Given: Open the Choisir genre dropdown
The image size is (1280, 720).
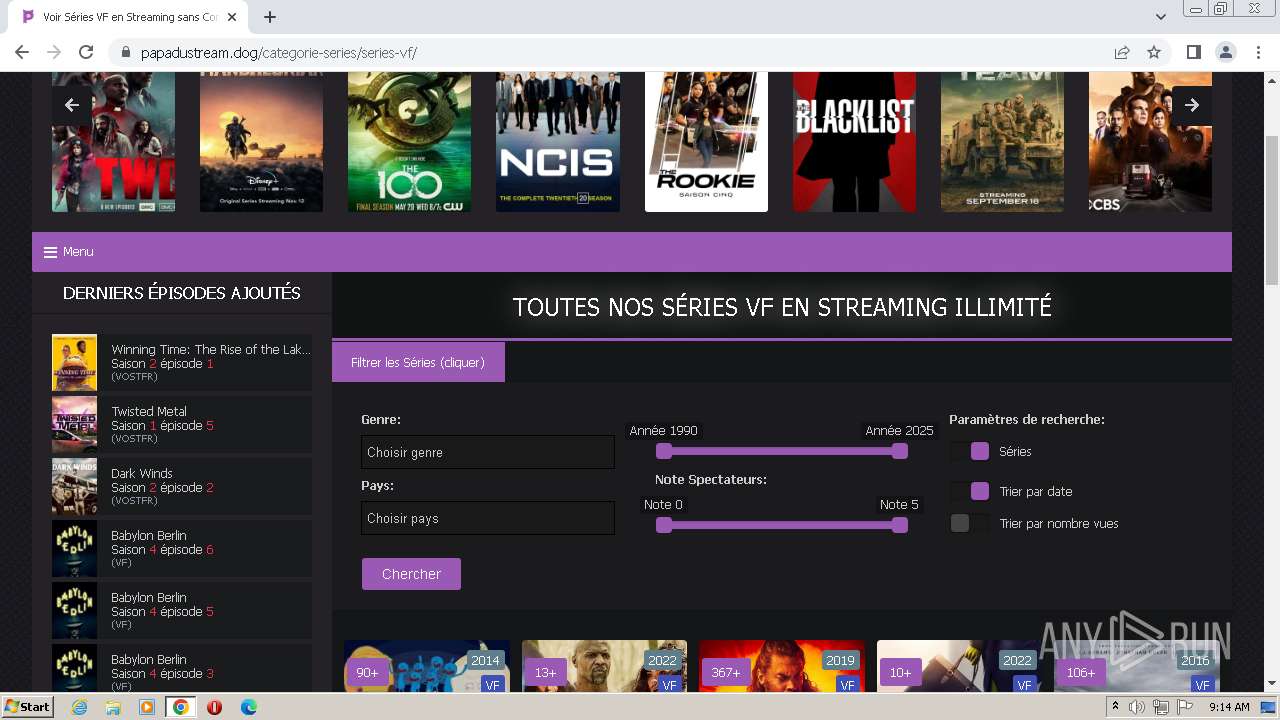Looking at the screenshot, I should 488,452.
